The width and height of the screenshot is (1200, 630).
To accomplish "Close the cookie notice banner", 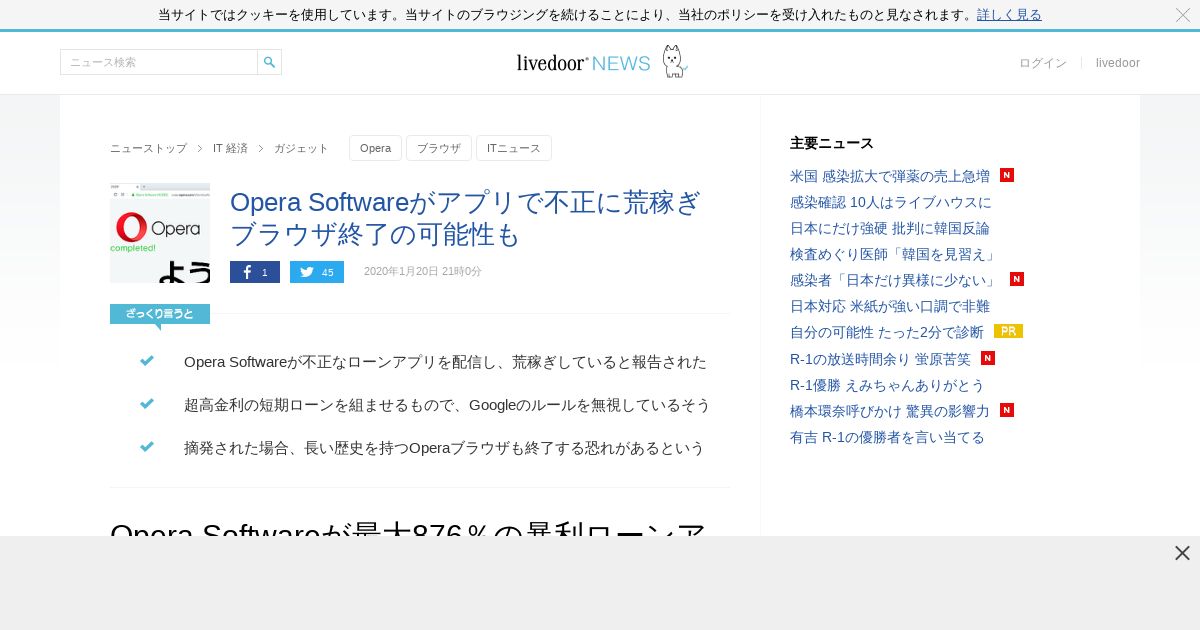I will click(x=1183, y=15).
